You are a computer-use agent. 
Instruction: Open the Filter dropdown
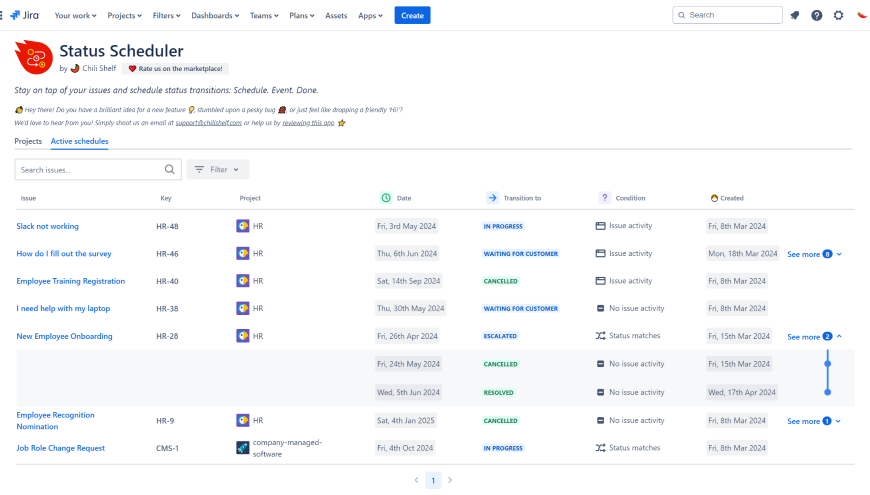coord(217,170)
